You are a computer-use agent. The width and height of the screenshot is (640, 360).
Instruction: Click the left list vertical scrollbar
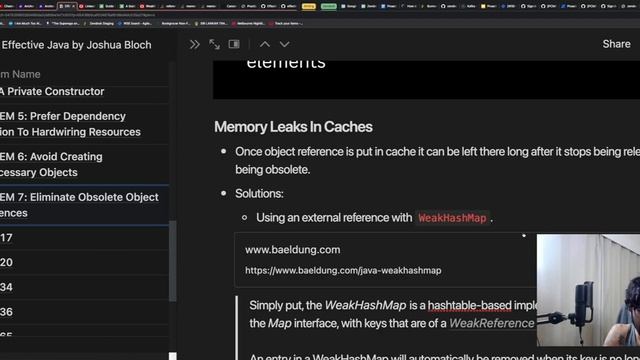tap(173, 261)
